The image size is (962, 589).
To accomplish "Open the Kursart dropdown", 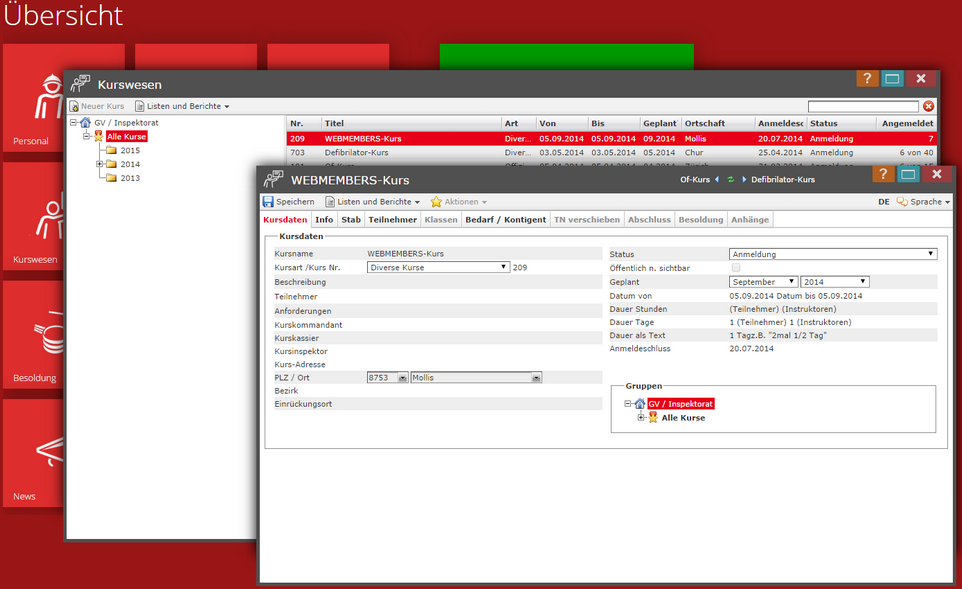I will 438,267.
